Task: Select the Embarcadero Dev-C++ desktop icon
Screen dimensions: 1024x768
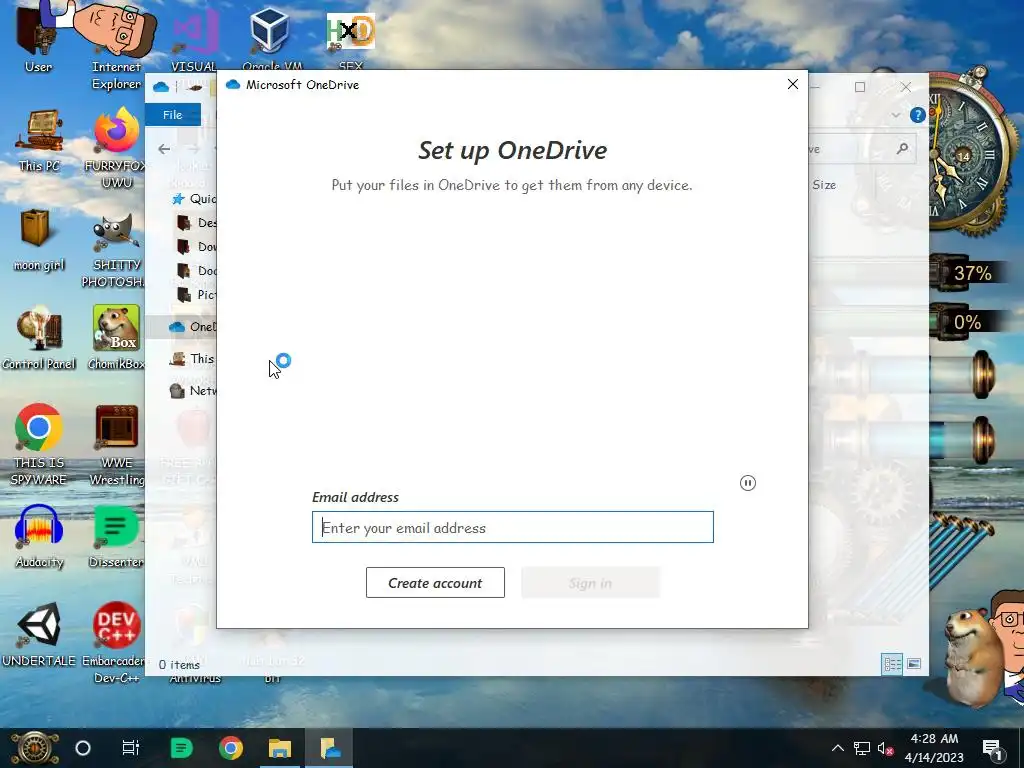Action: [x=116, y=643]
